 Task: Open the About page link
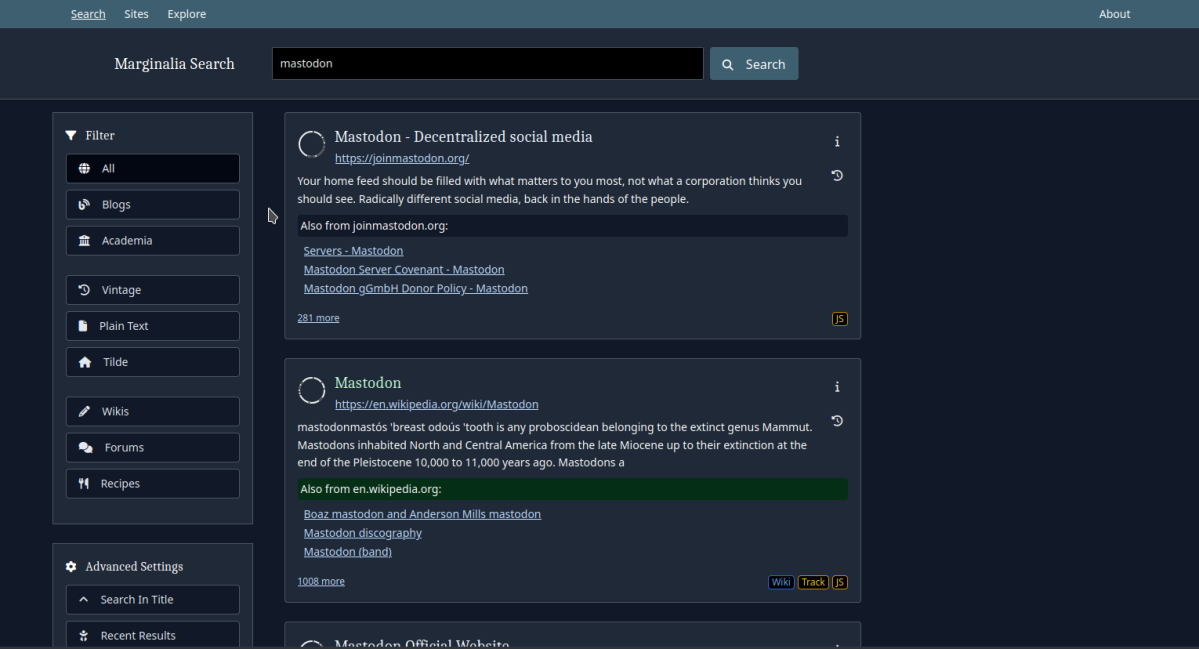tap(1114, 14)
